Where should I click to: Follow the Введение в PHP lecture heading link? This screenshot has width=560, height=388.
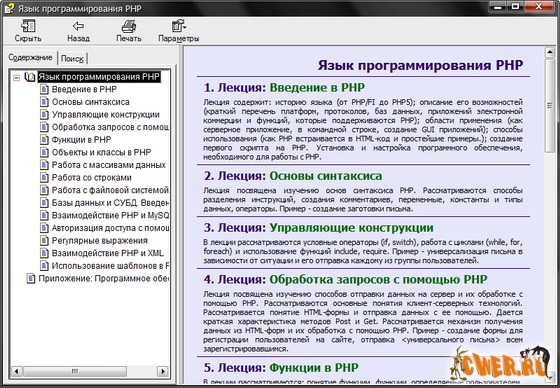pos(317,88)
